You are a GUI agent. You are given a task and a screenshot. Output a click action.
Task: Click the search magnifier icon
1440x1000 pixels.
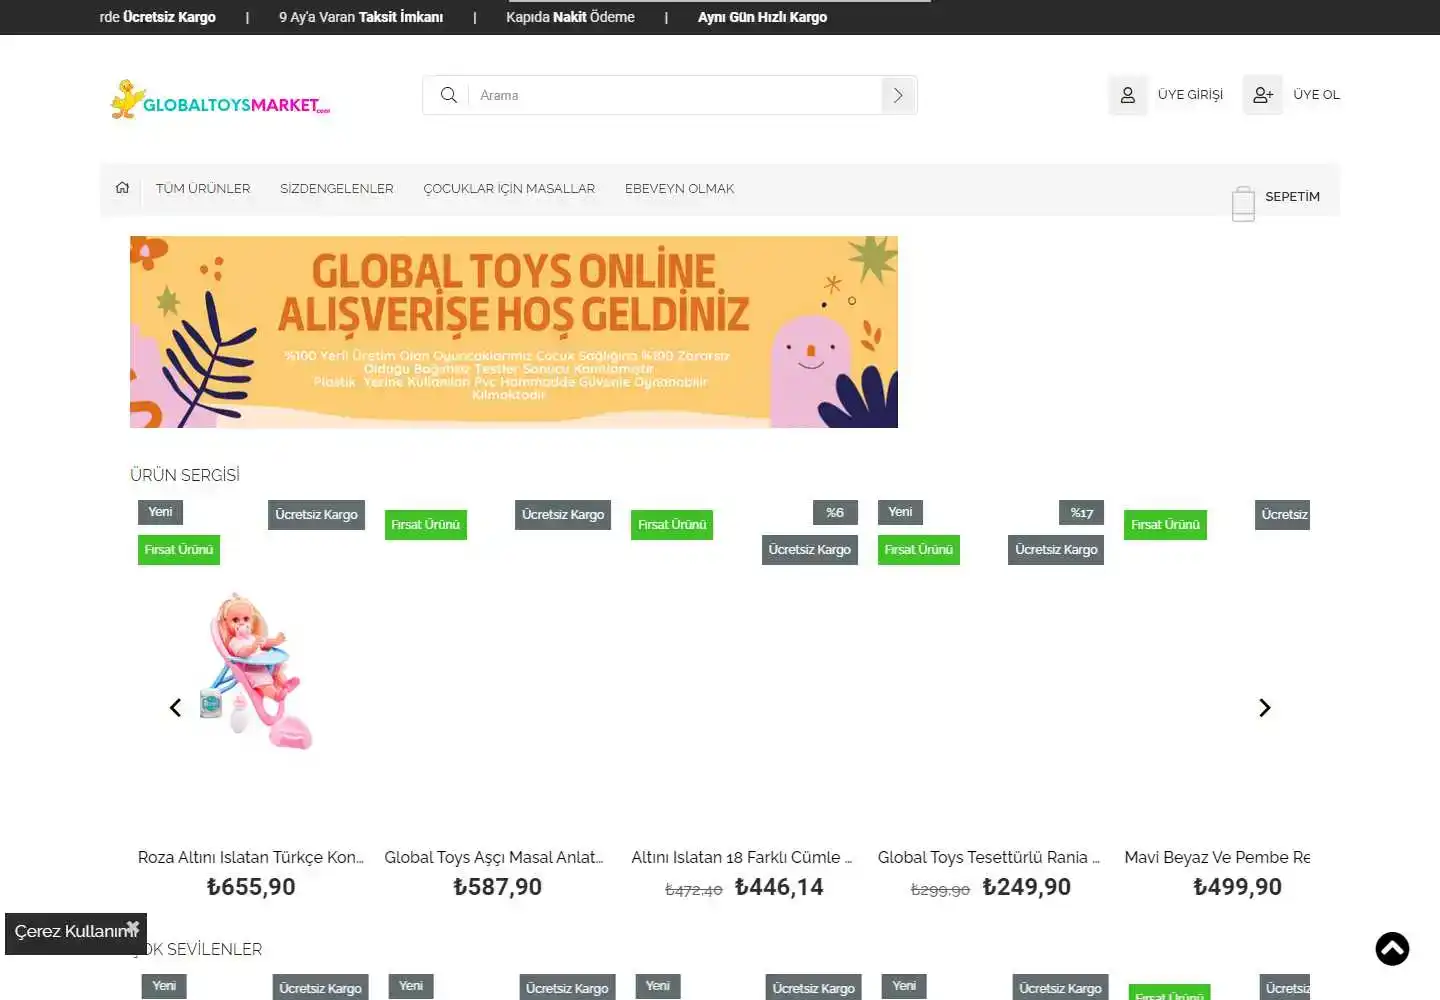click(449, 95)
